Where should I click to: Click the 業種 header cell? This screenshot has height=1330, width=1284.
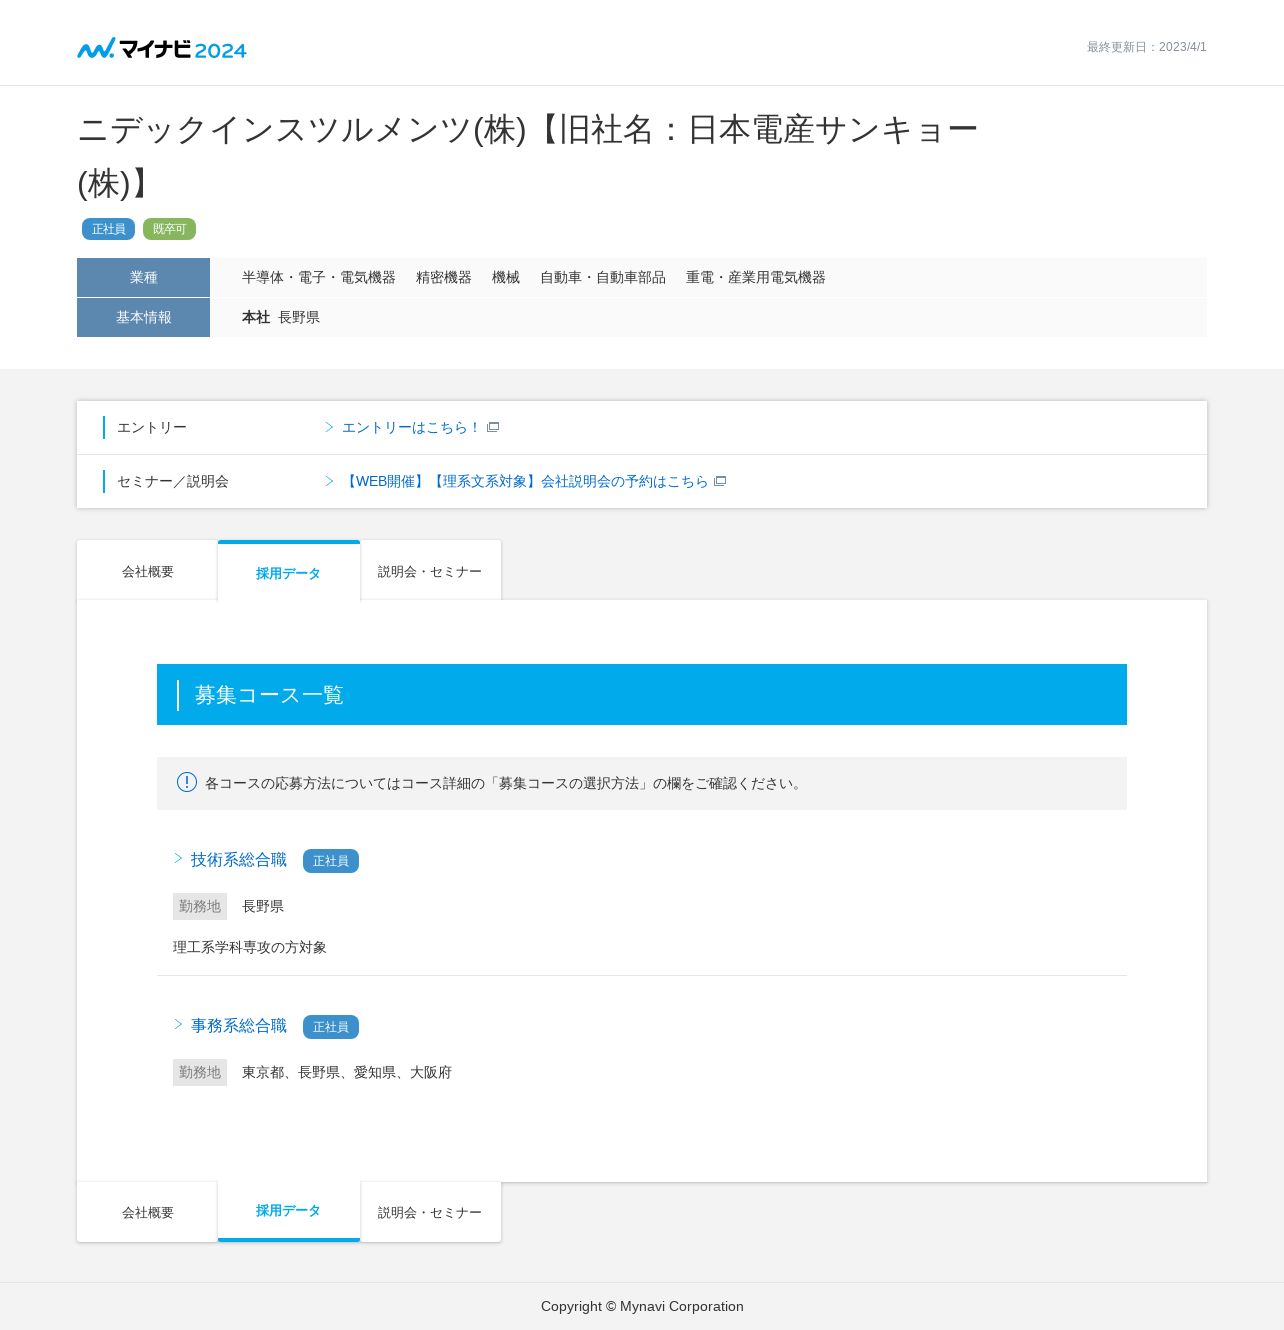tap(143, 277)
